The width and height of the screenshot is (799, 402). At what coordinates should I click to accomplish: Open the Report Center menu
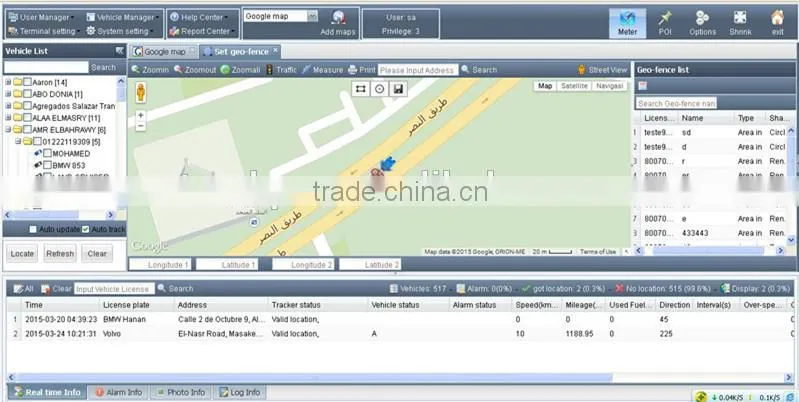(x=202, y=31)
